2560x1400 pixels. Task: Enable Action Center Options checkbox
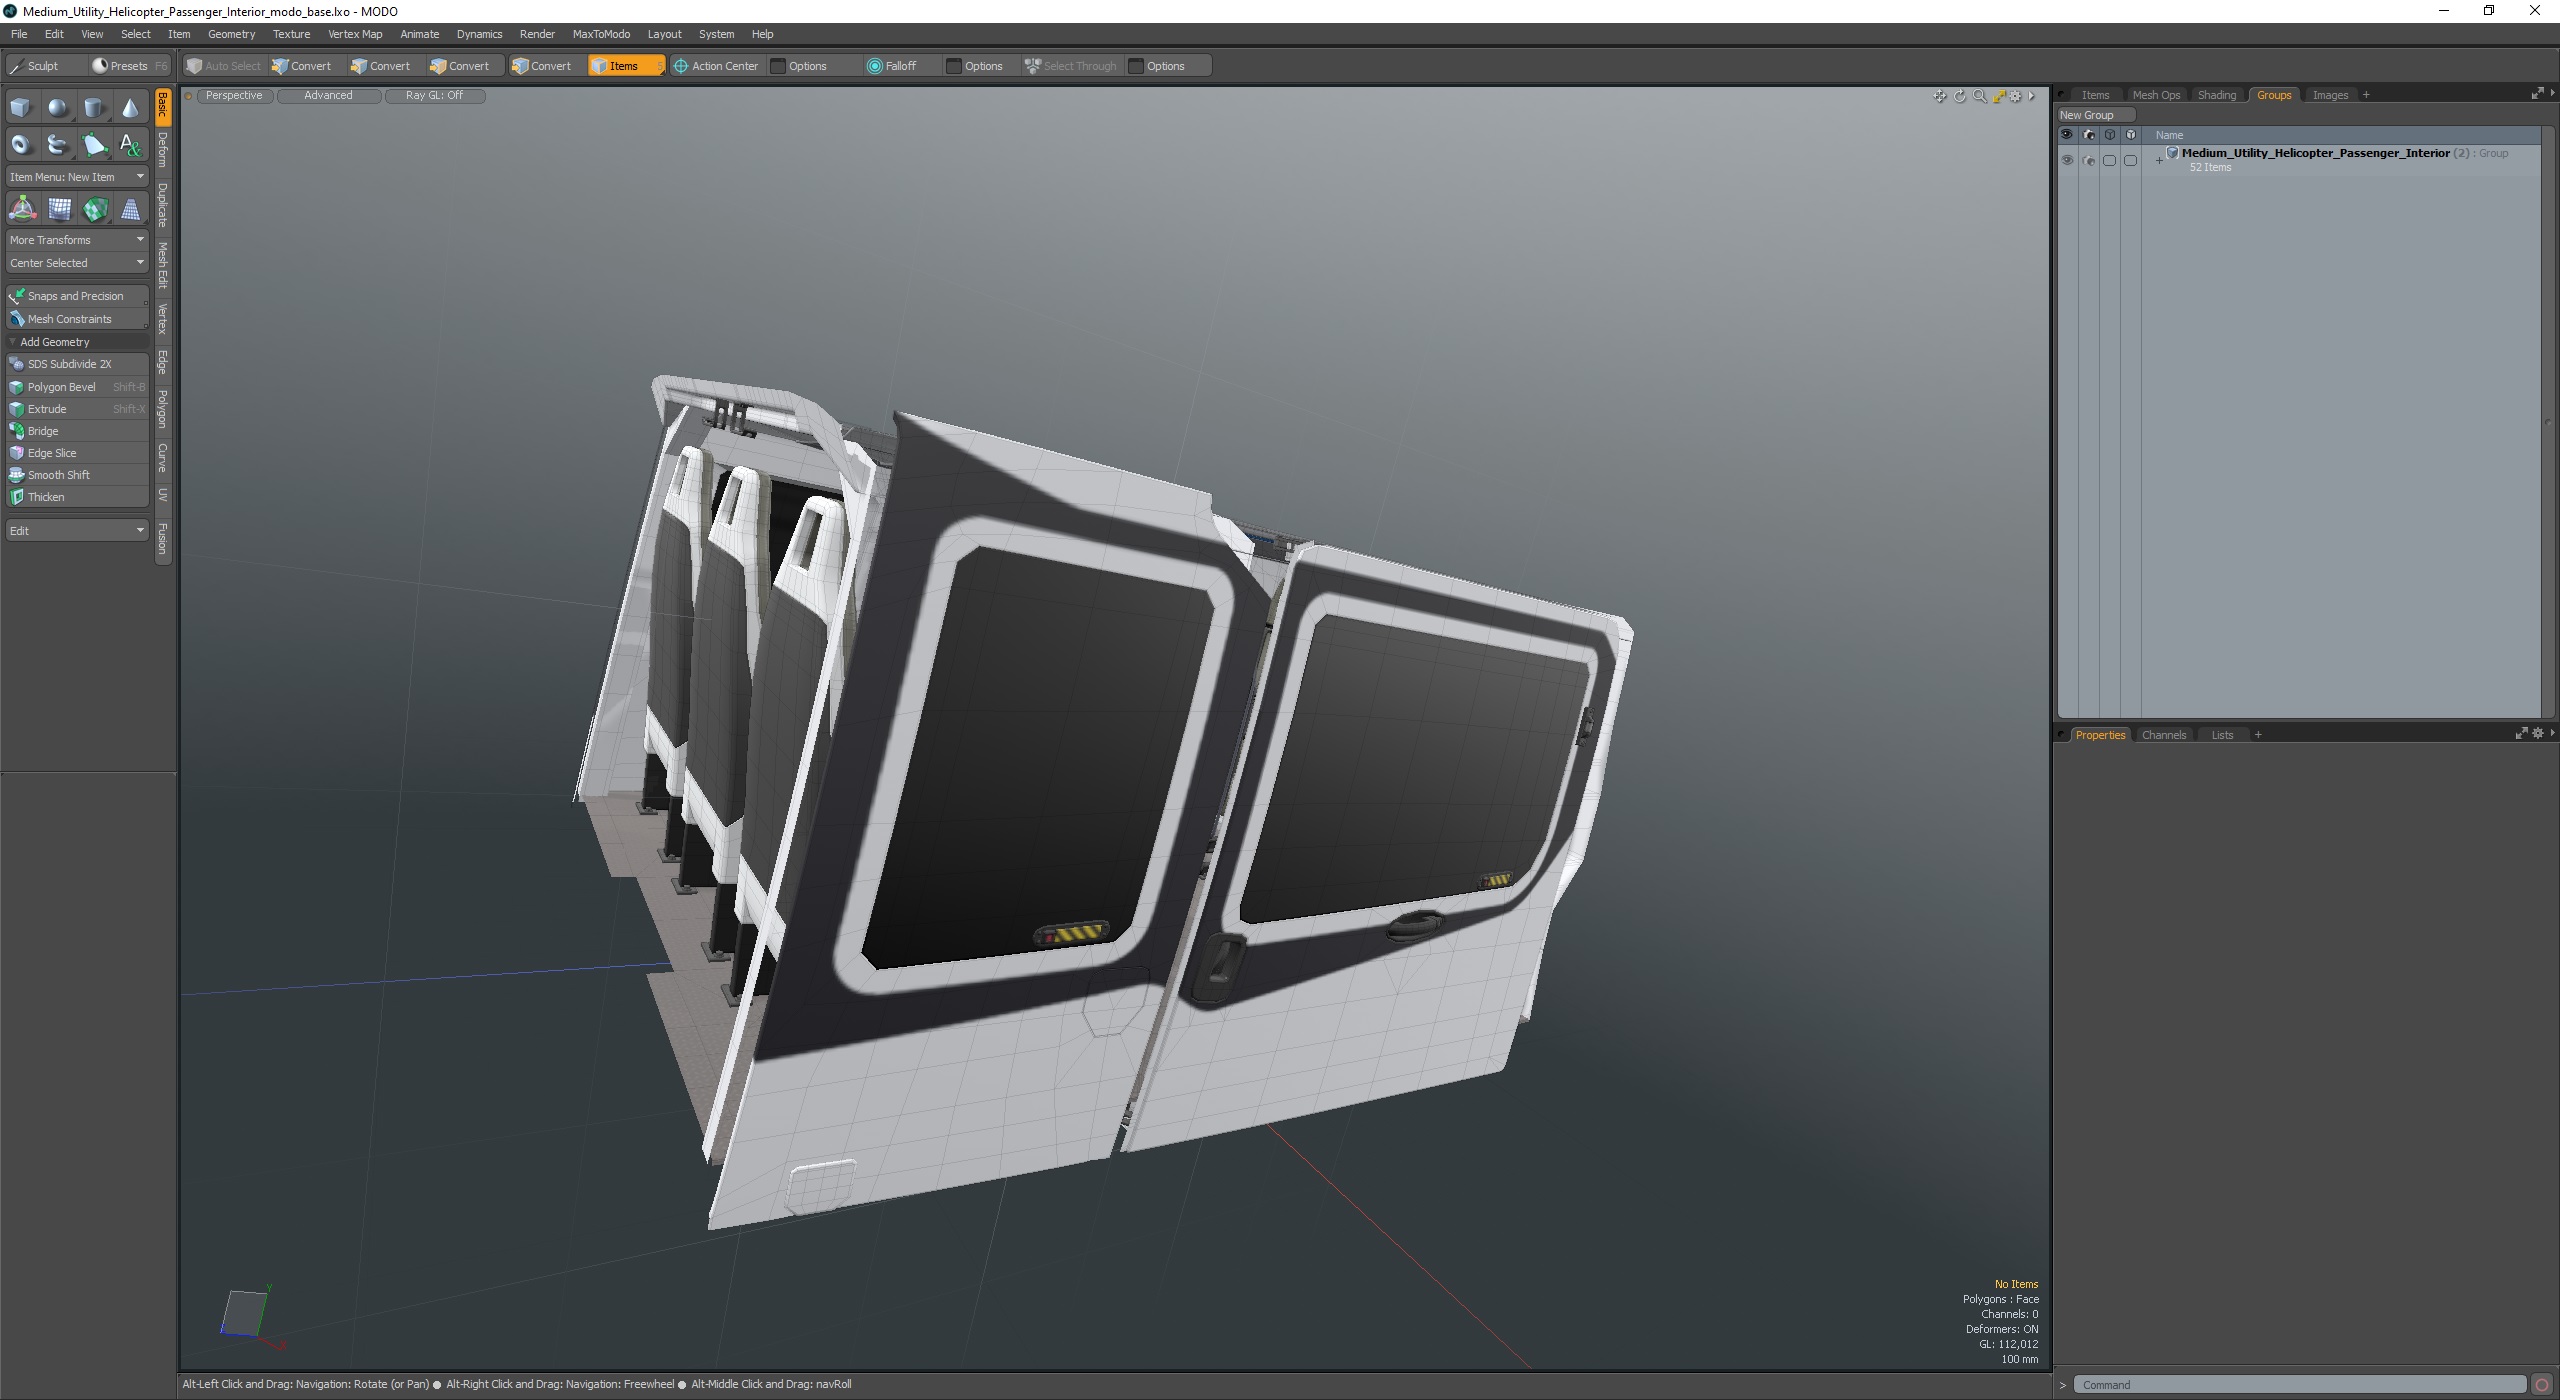(779, 66)
